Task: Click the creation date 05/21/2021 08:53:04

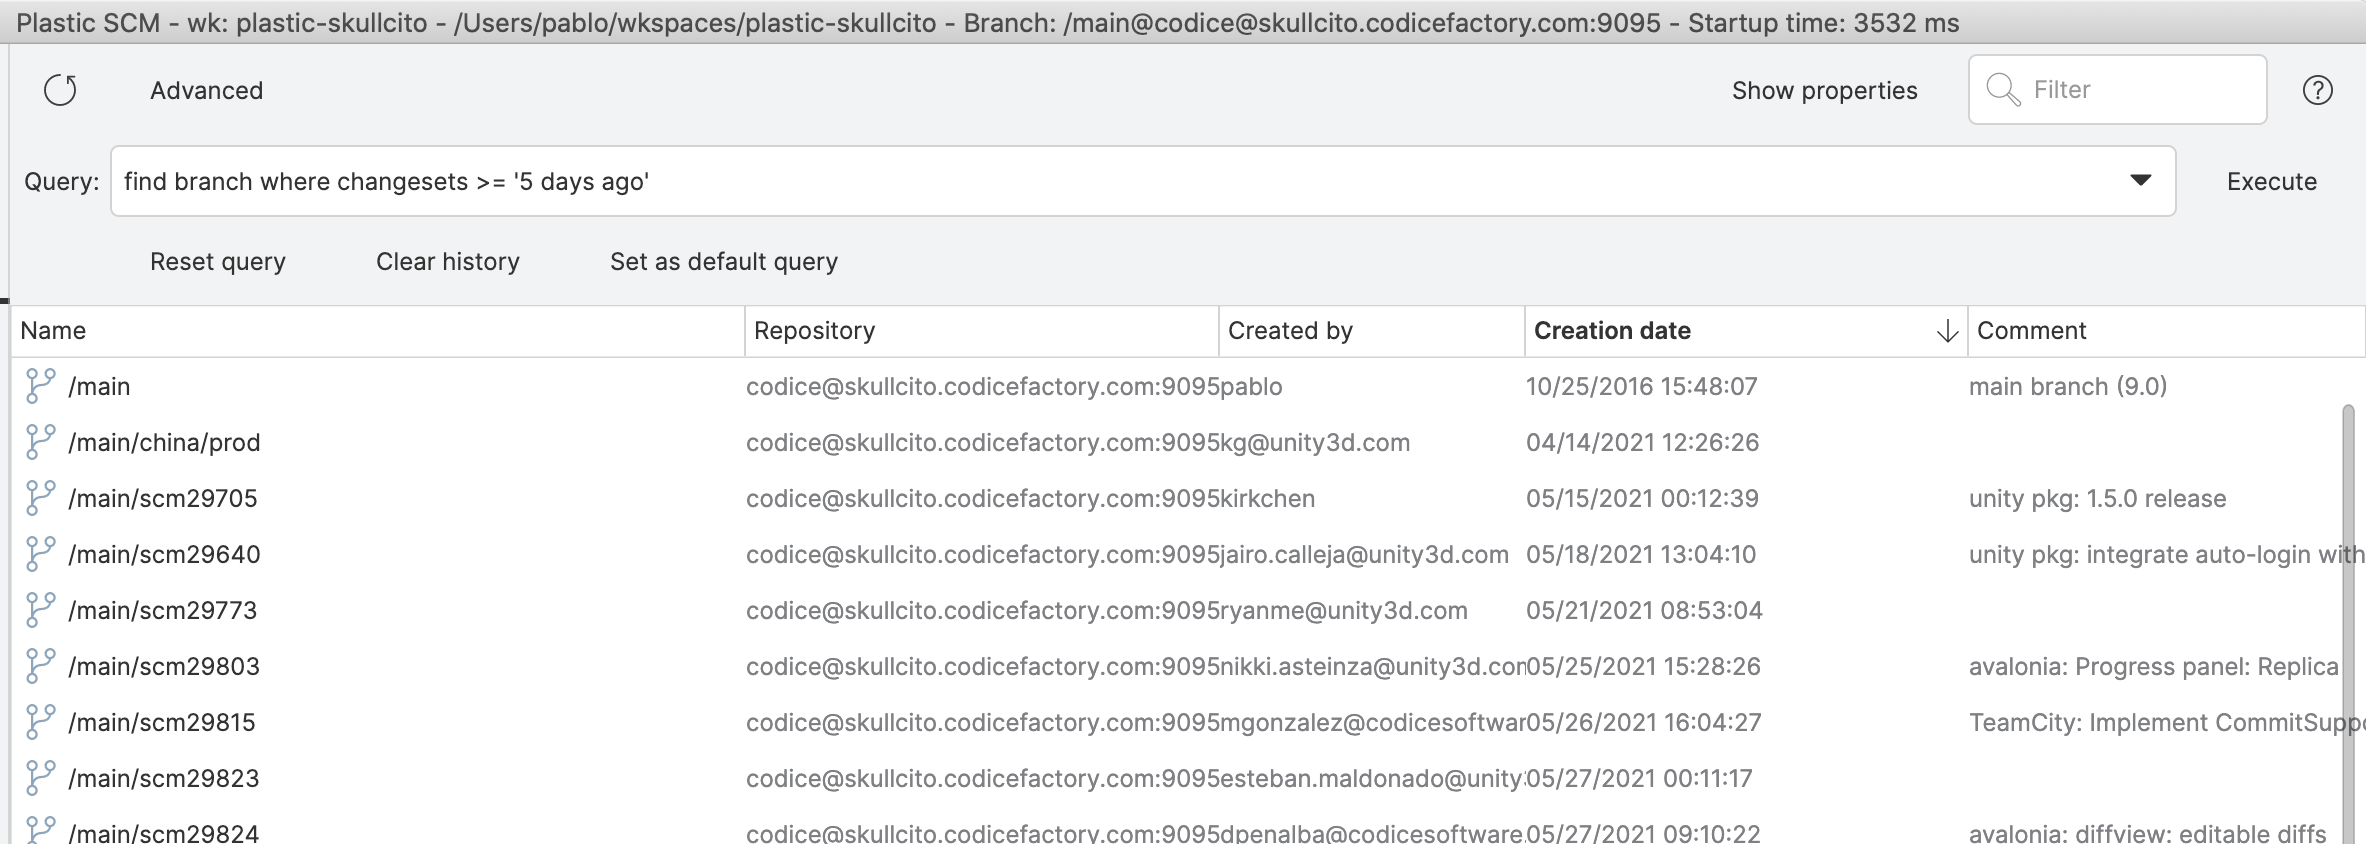Action: [x=1644, y=611]
